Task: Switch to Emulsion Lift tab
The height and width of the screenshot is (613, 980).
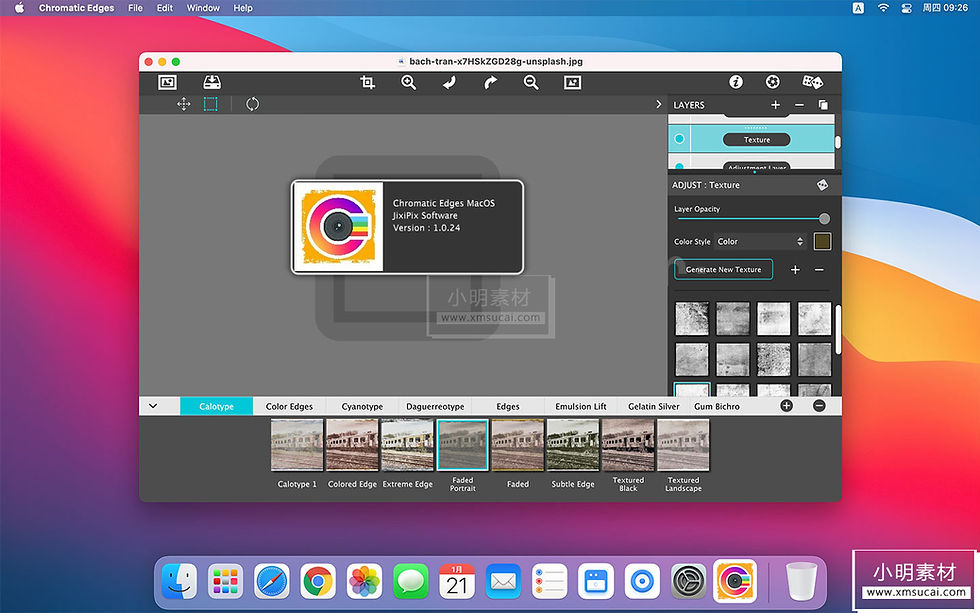Action: (581, 406)
